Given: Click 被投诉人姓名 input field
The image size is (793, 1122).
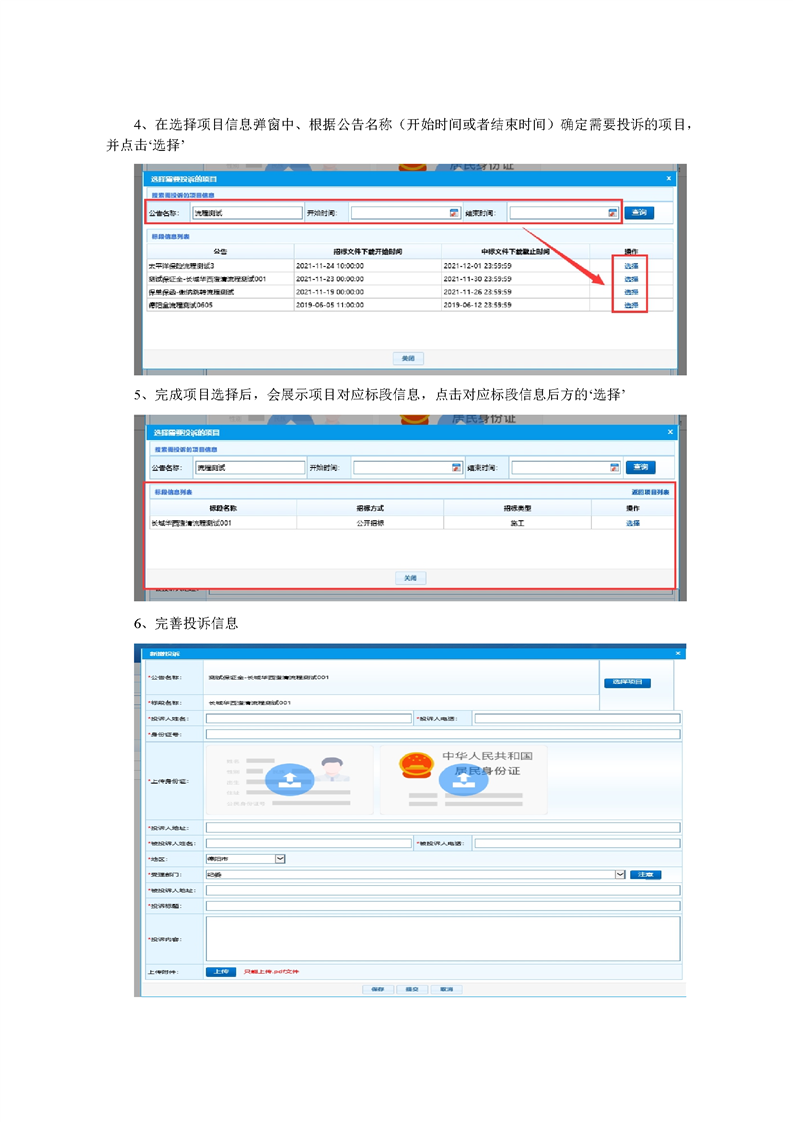Looking at the screenshot, I should click(x=309, y=843).
